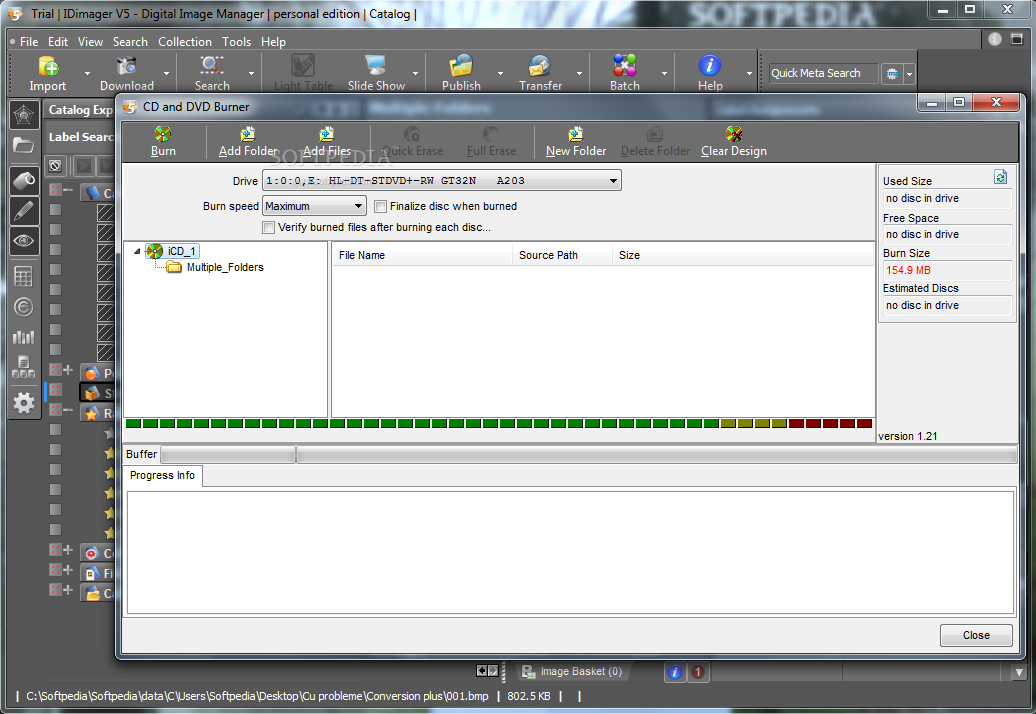The width and height of the screenshot is (1036, 714).
Task: Start the Slide Show tool
Action: pyautogui.click(x=376, y=73)
